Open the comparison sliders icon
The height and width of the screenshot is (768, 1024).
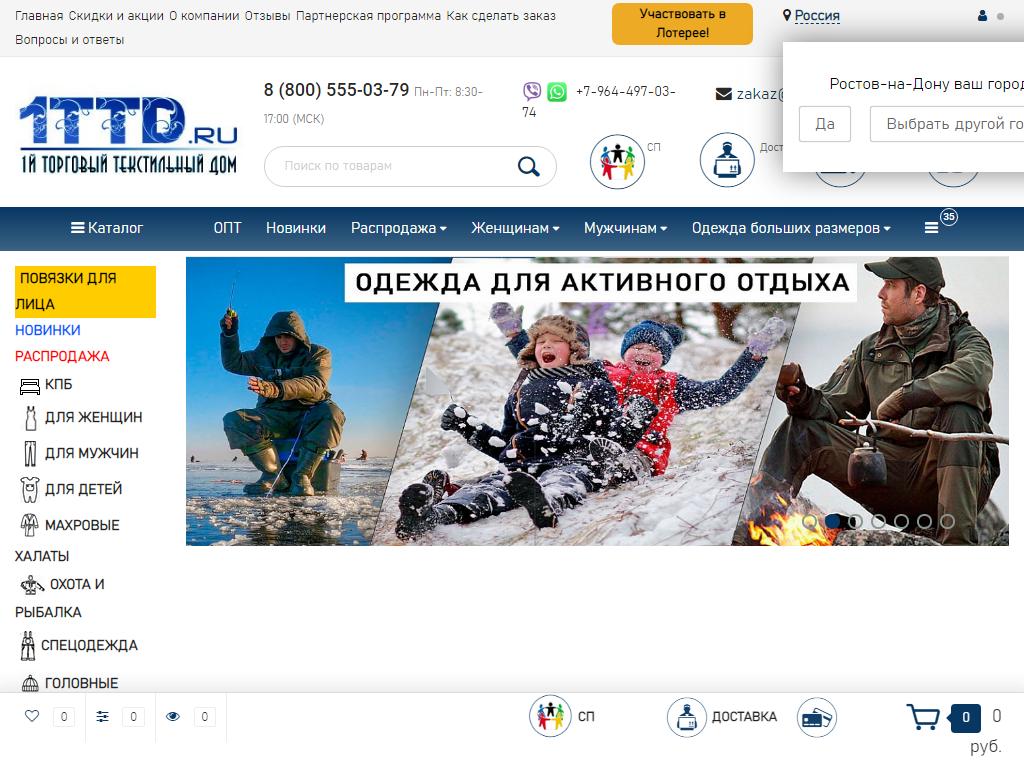(x=103, y=716)
